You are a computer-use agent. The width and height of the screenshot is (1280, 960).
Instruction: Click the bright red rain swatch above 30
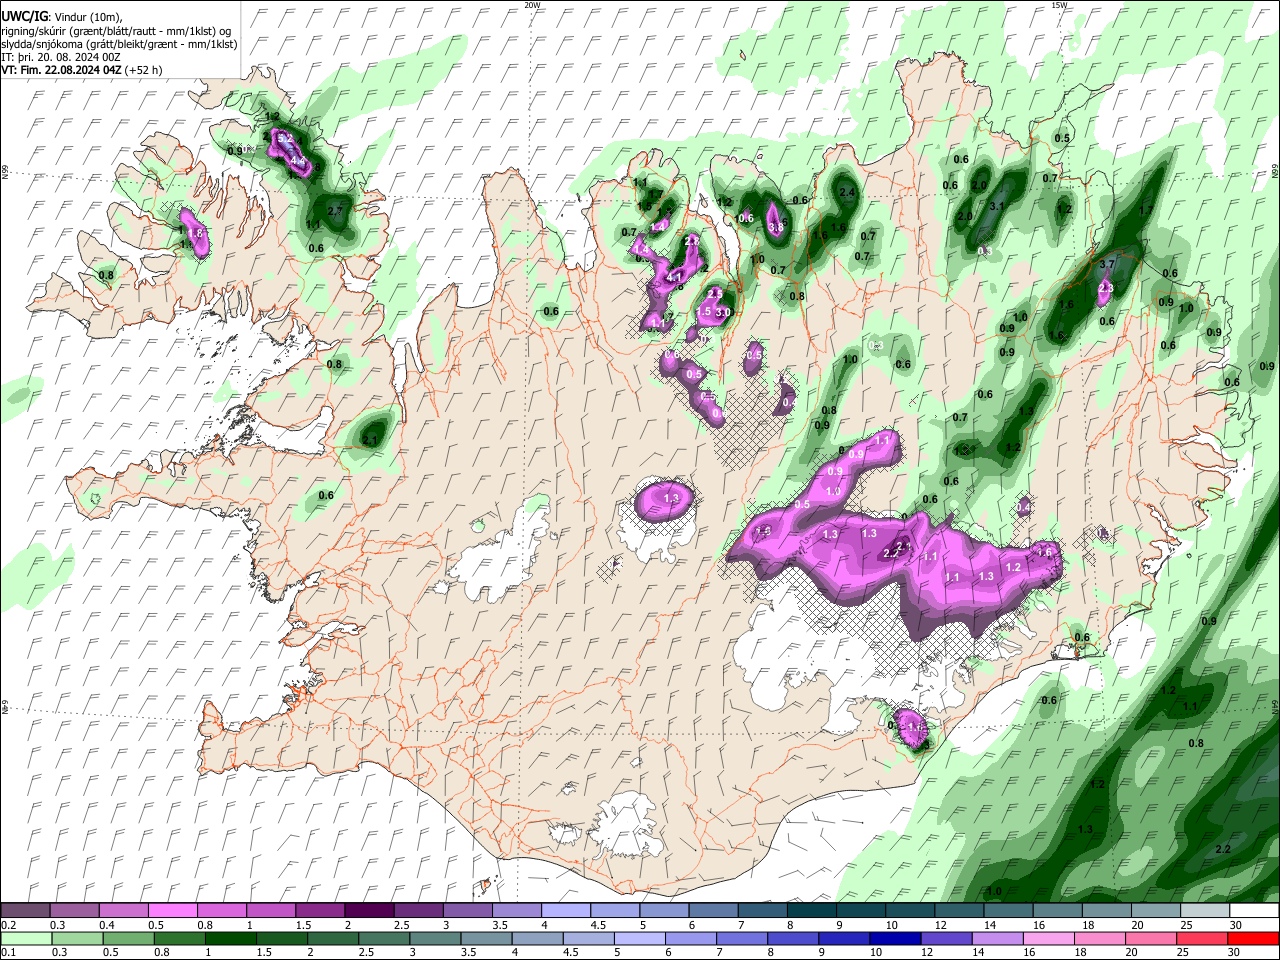(x=1253, y=938)
